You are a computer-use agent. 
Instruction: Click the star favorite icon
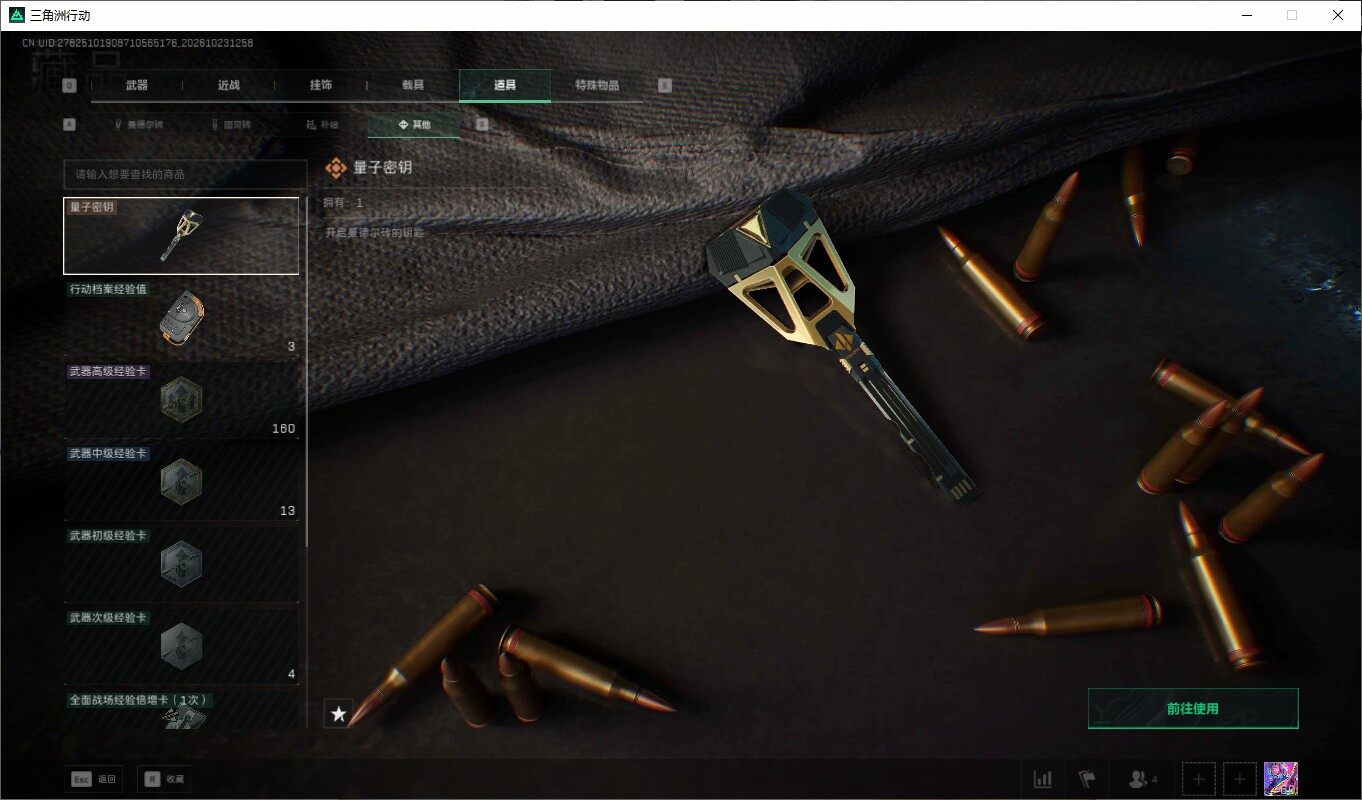pyautogui.click(x=339, y=714)
